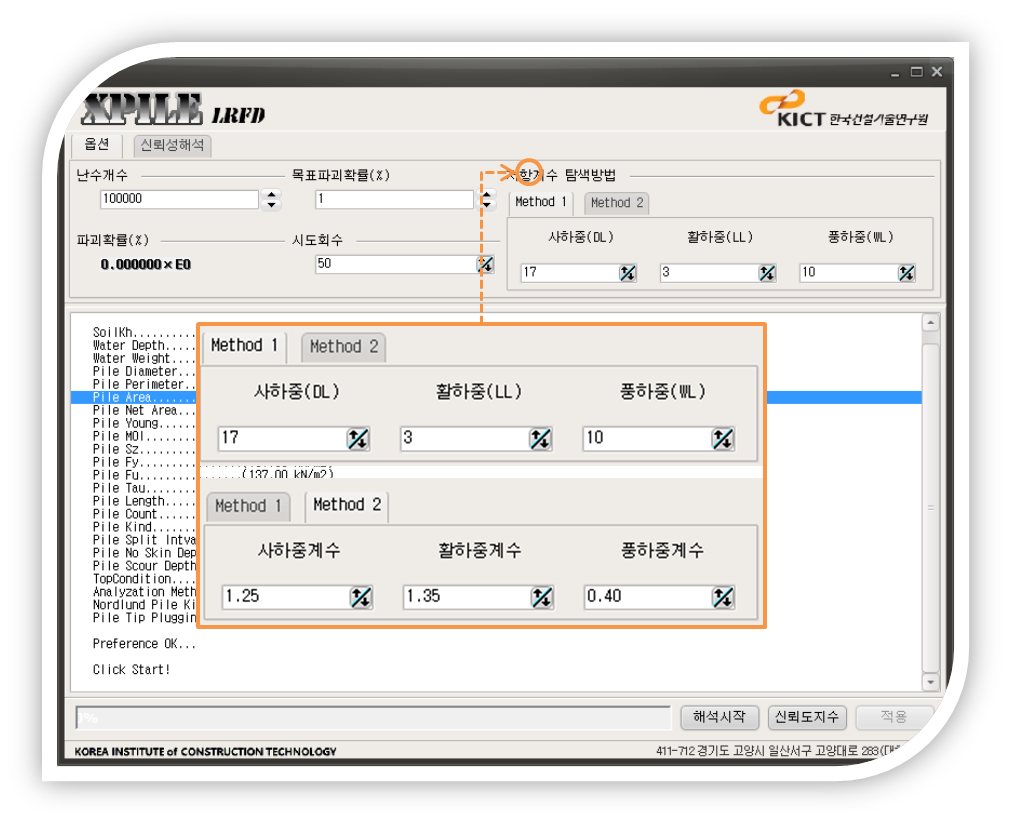Click the 활하중계수 field showing 1.35

[x=467, y=597]
